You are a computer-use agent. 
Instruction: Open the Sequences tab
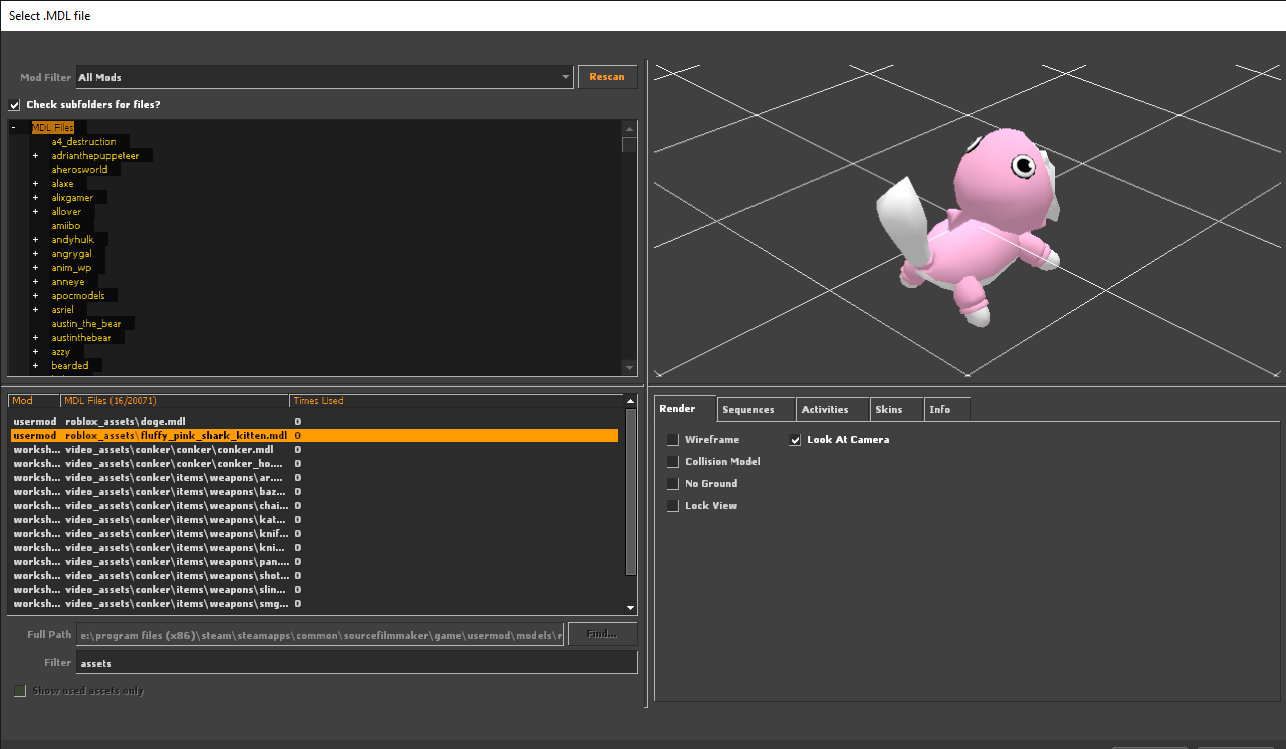point(757,410)
